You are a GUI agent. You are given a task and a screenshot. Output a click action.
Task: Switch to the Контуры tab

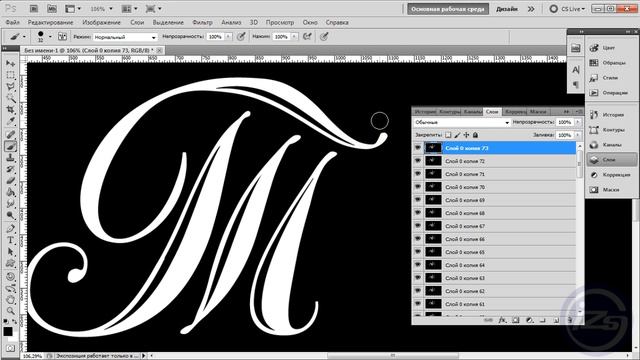point(449,111)
